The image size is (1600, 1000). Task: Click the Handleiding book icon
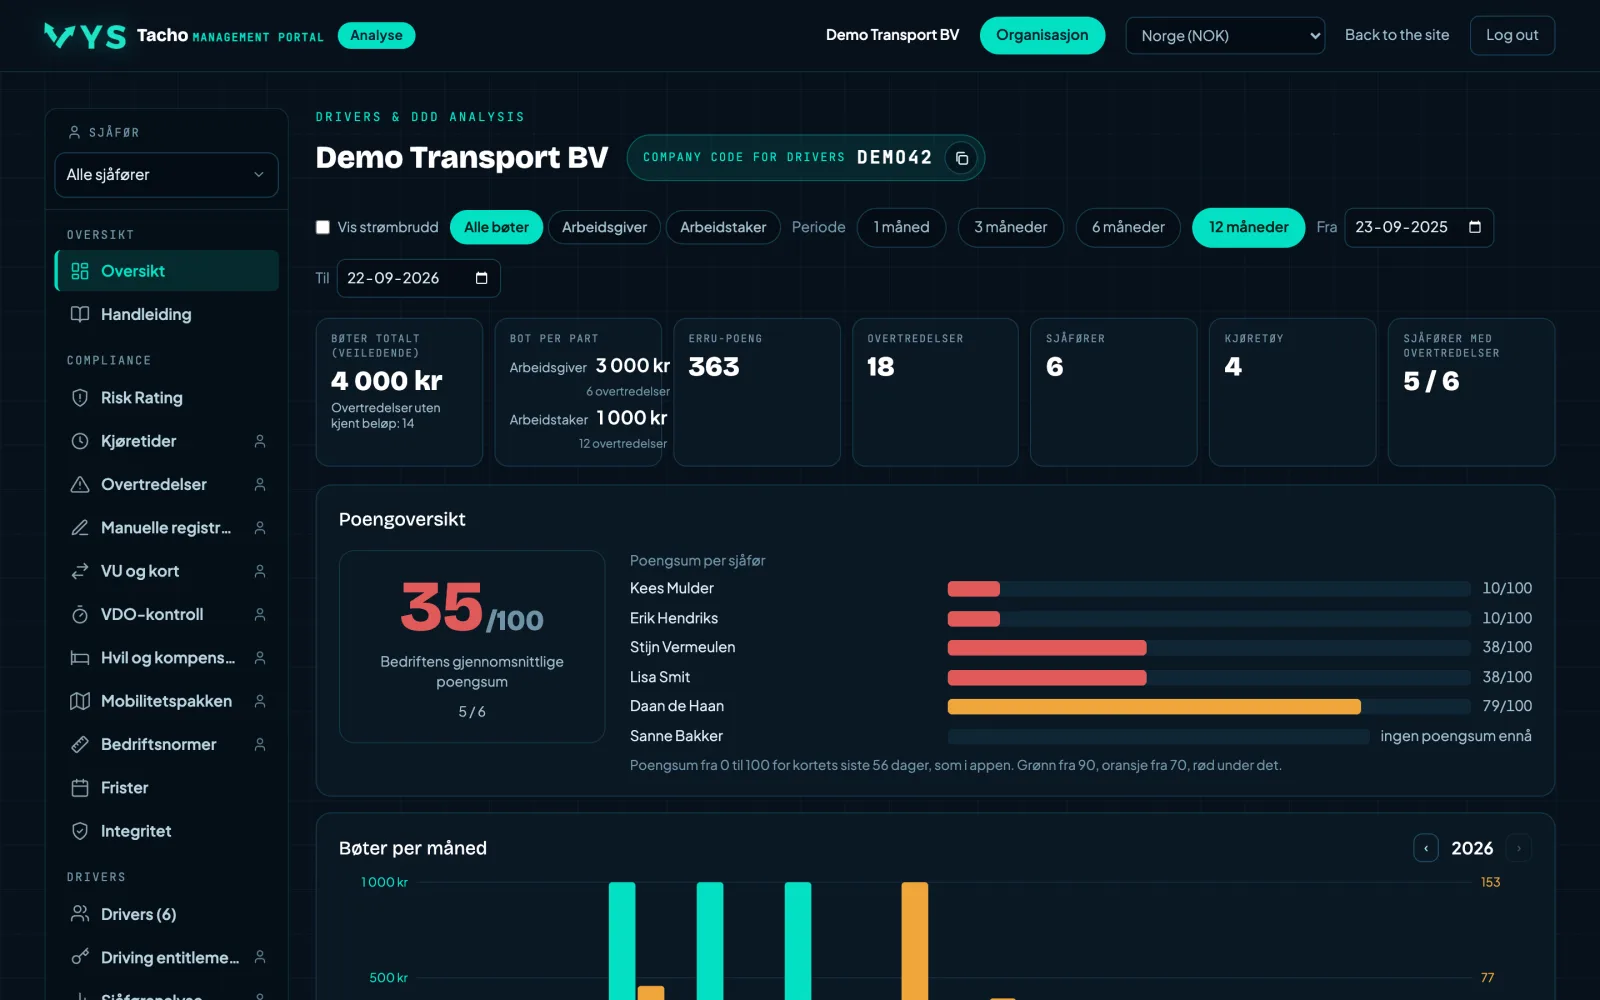tap(80, 314)
